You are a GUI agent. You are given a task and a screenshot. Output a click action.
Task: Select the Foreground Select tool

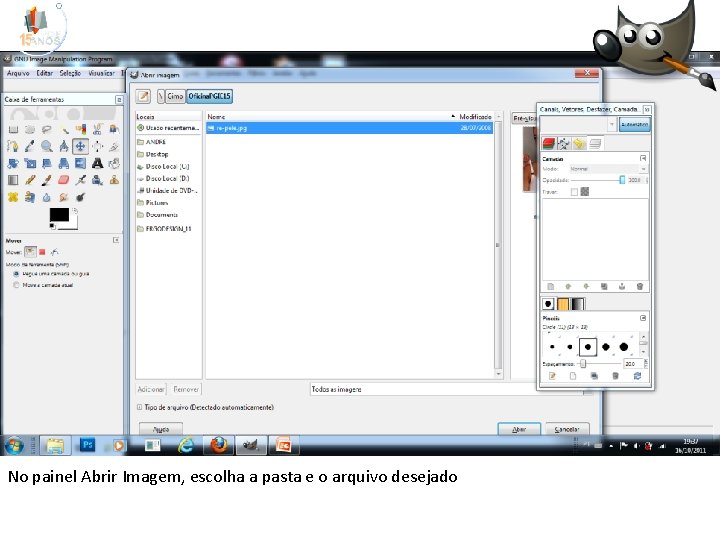(114, 129)
